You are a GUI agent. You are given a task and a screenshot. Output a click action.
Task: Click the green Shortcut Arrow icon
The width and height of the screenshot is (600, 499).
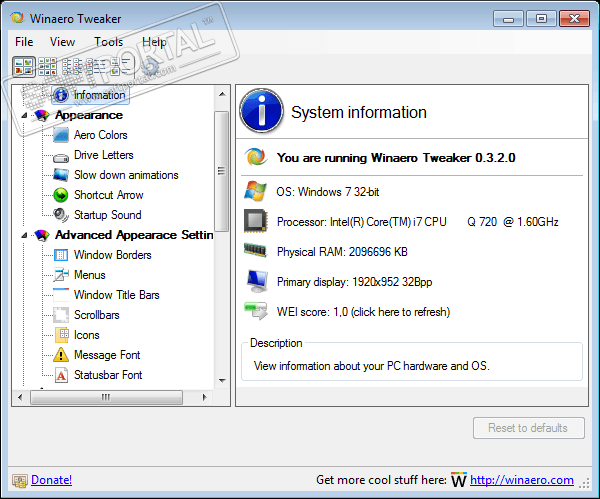(x=61, y=195)
